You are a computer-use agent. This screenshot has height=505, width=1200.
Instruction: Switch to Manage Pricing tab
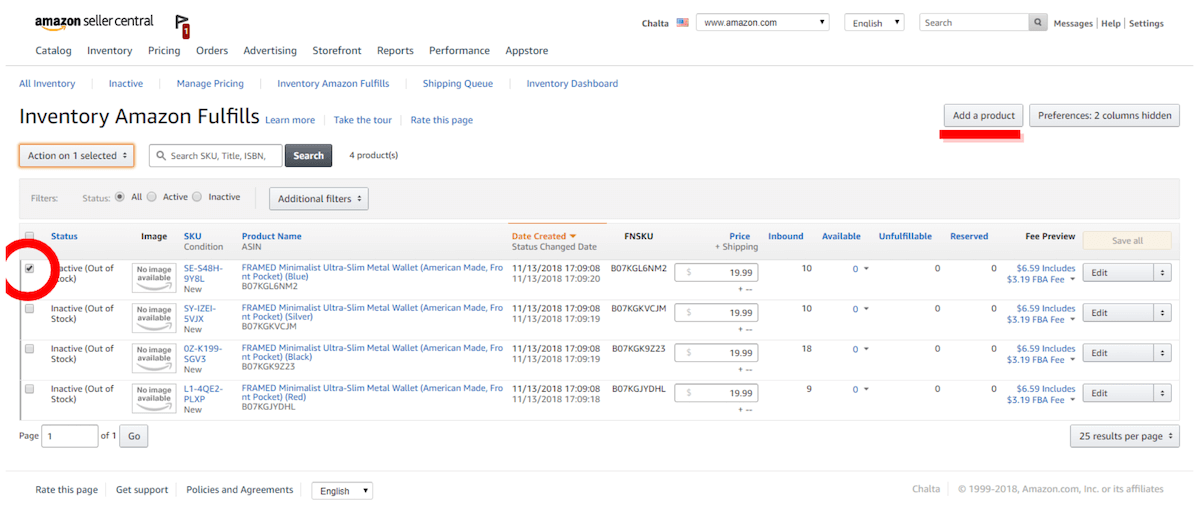[210, 84]
